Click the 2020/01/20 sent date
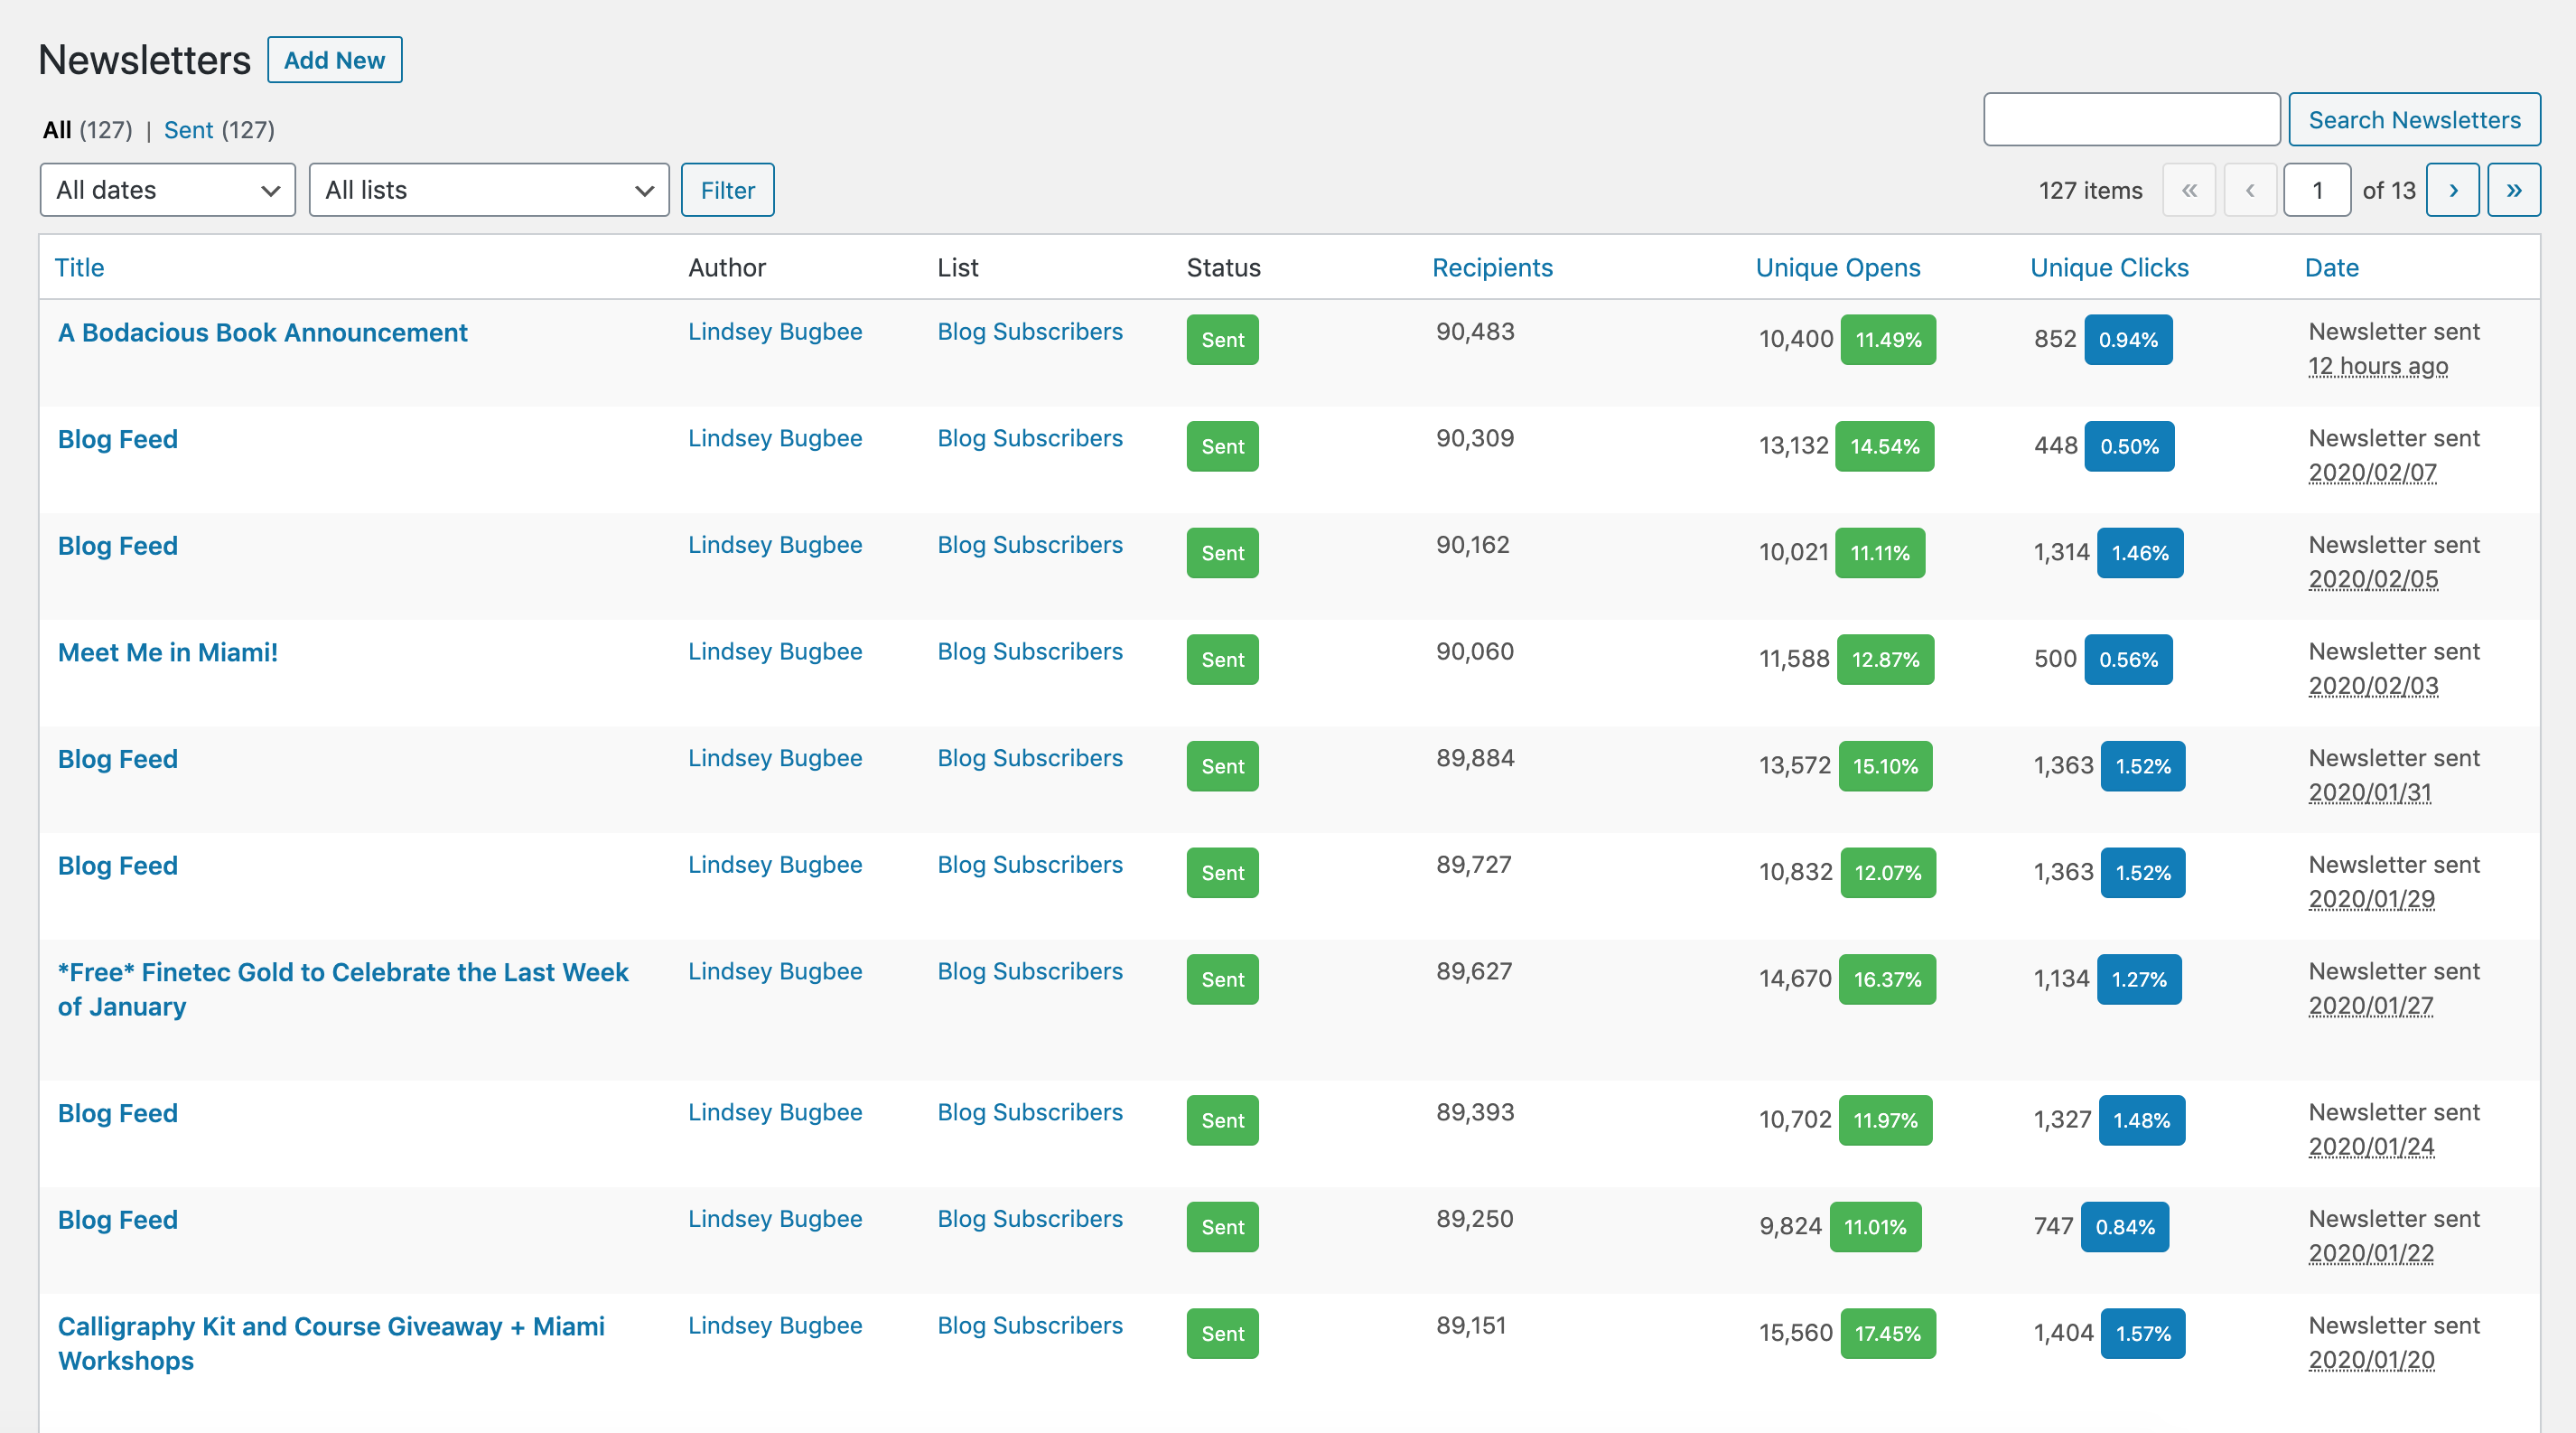 click(2371, 1361)
